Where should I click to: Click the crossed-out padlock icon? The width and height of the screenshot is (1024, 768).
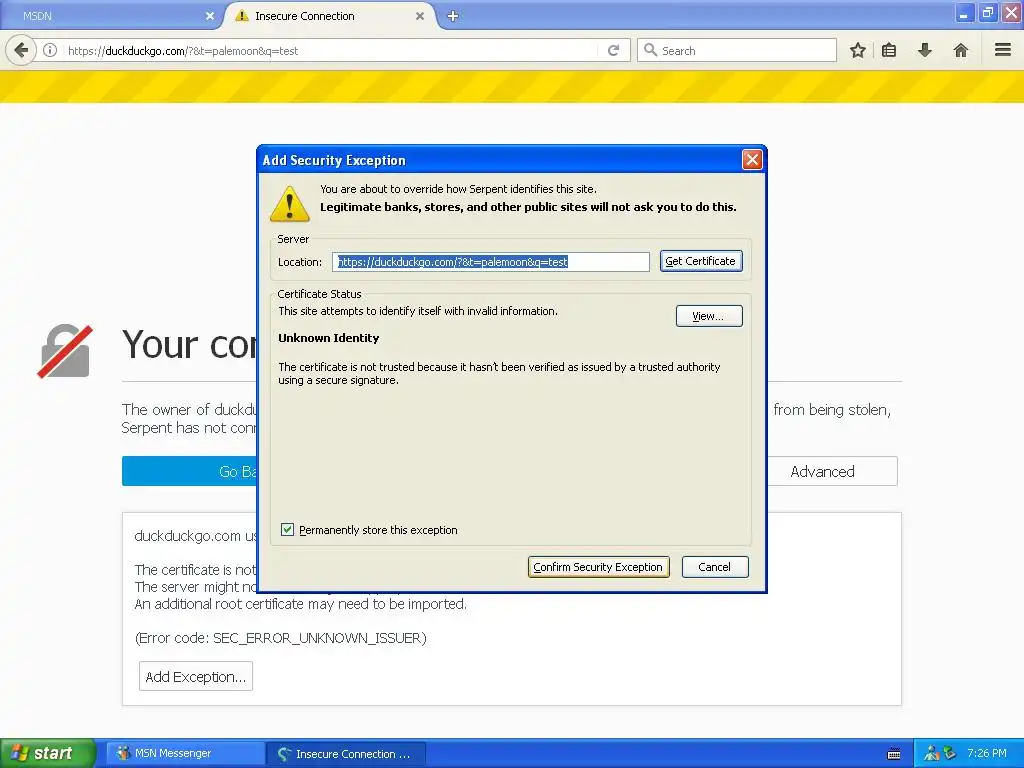pos(65,351)
